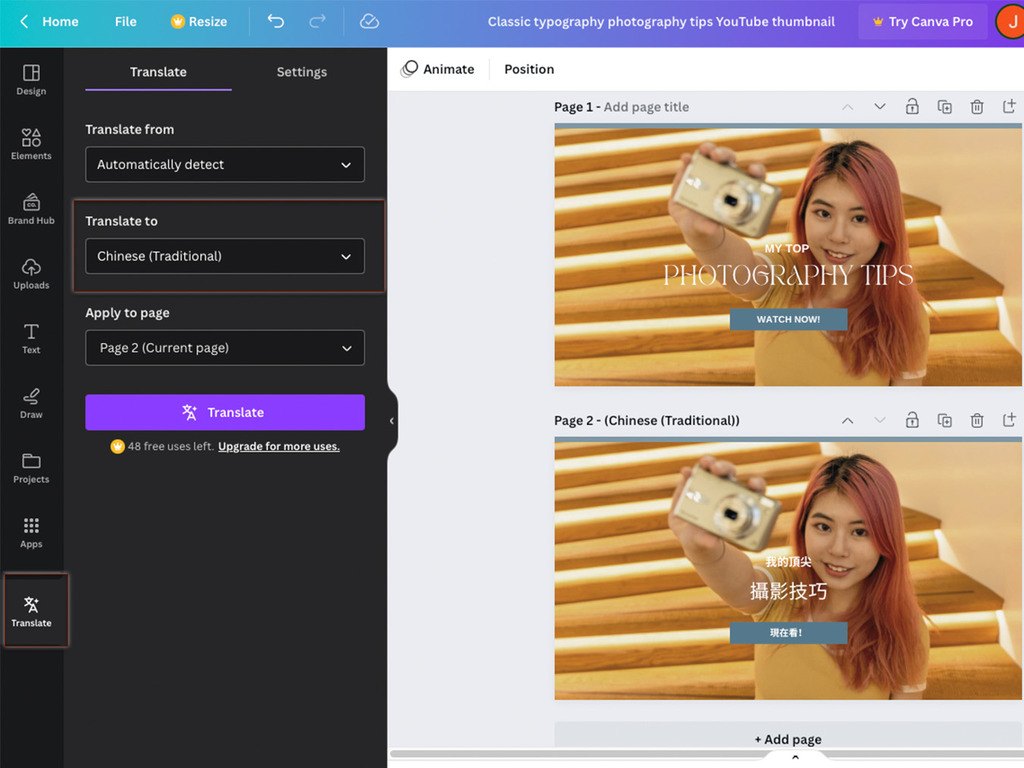Open the Translate to language dropdown
The image size is (1024, 768).
click(x=224, y=256)
